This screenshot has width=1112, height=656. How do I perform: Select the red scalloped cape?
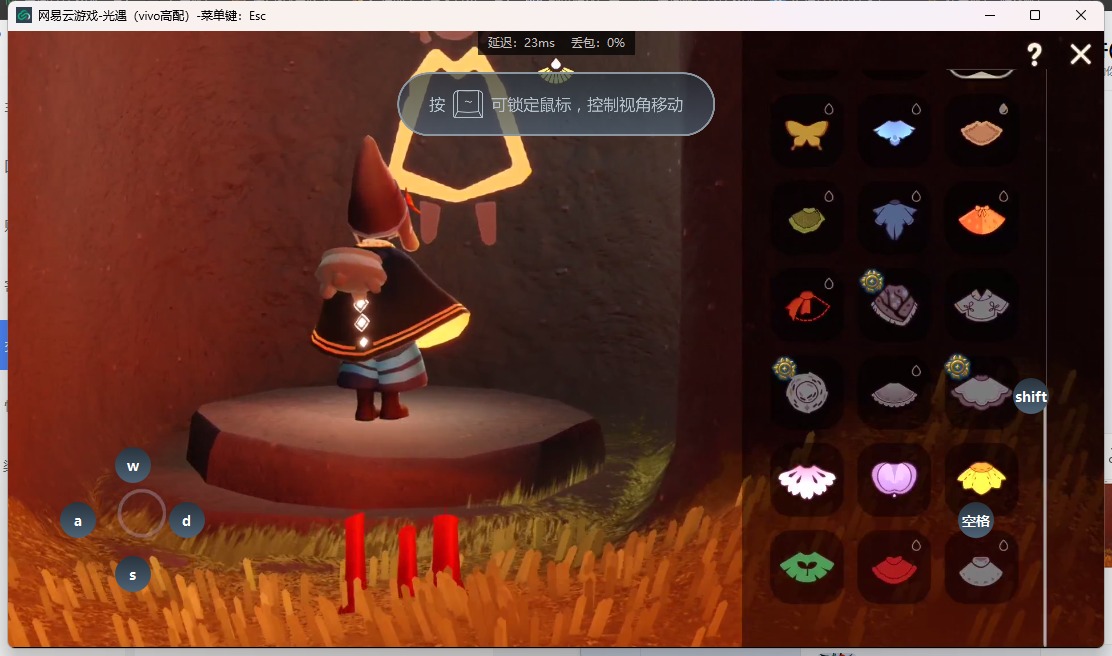point(894,567)
